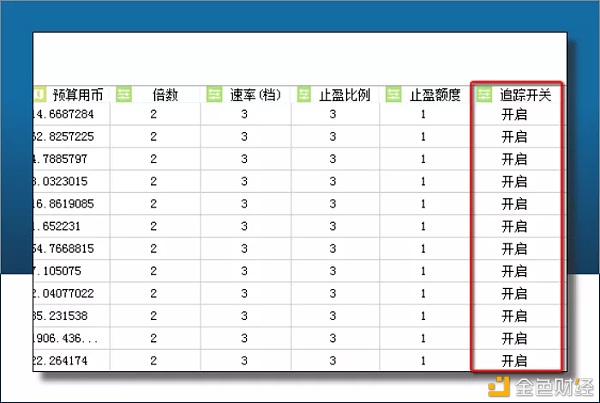The height and width of the screenshot is (403, 600).
Task: Click 止盈额度 value 1 in 3.0323015 row
Action: click(423, 181)
